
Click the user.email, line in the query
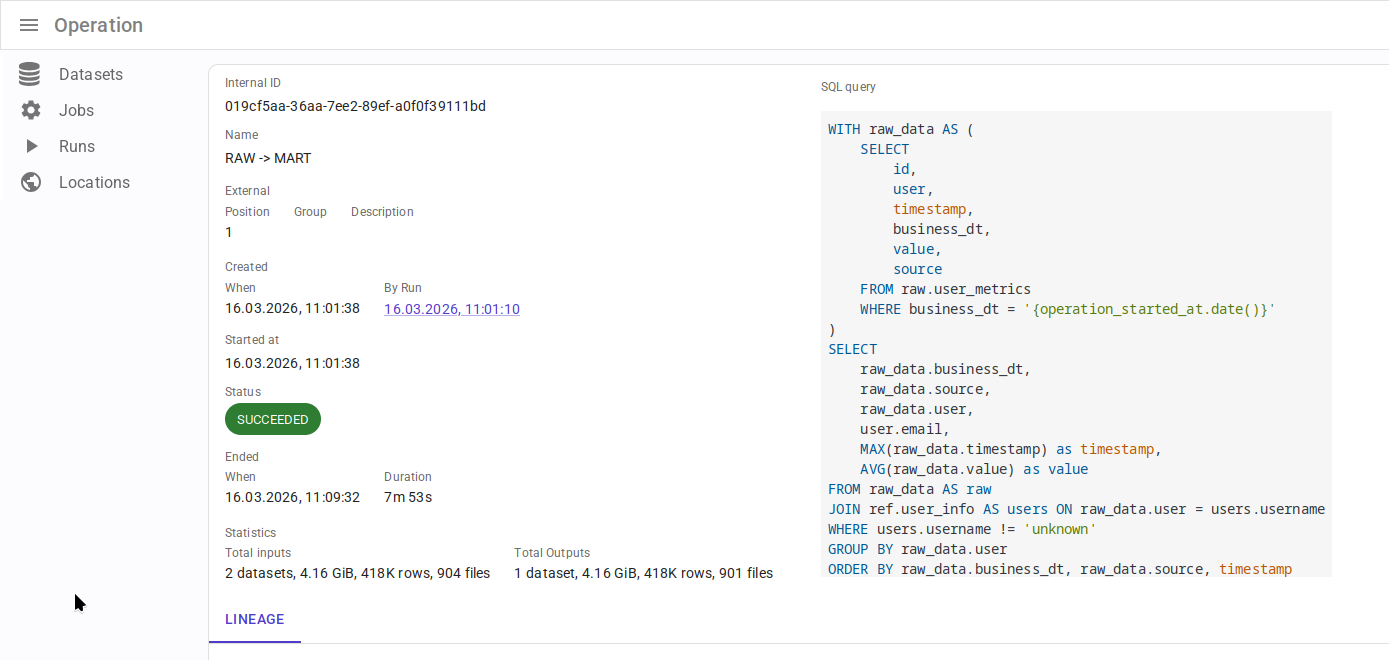[905, 429]
